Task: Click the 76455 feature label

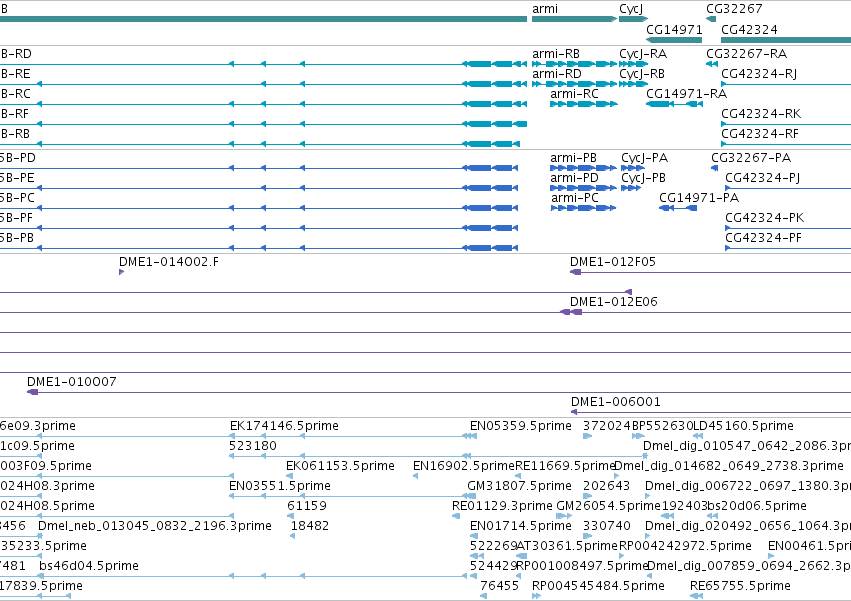Action: [x=499, y=586]
